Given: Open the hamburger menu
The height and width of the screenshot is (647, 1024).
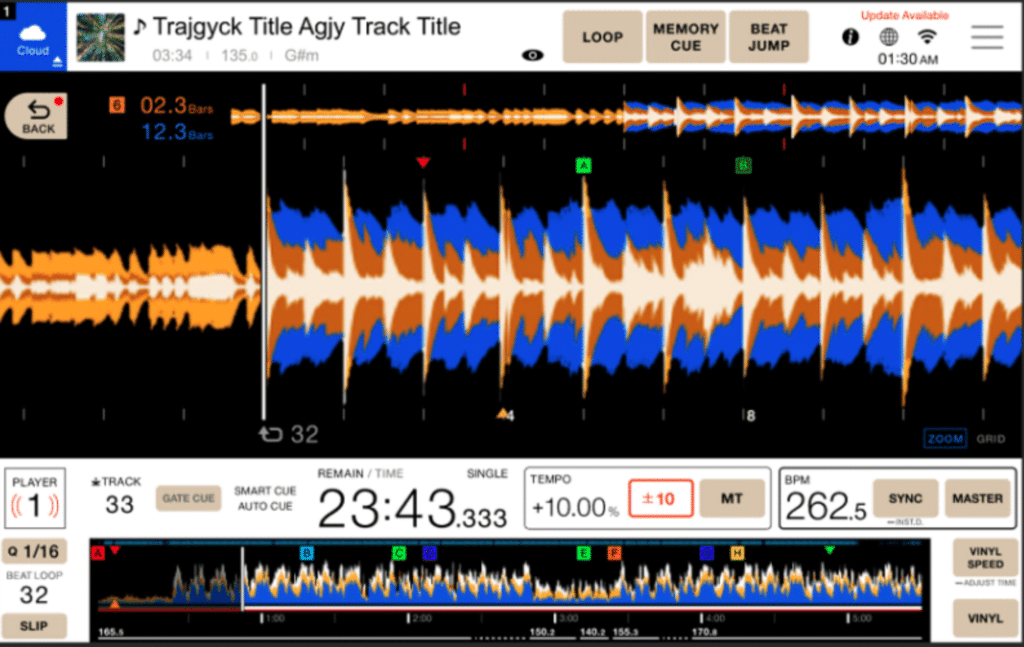Looking at the screenshot, I should pyautogui.click(x=987, y=37).
